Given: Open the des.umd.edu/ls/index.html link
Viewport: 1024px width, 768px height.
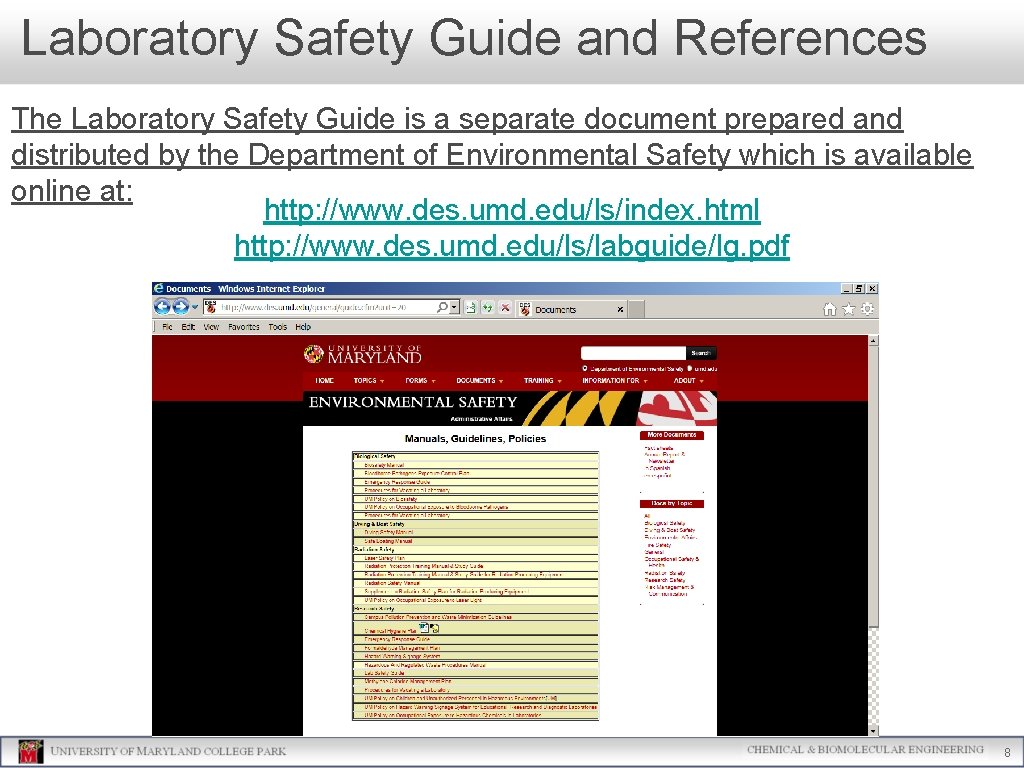Looking at the screenshot, I should [511, 210].
